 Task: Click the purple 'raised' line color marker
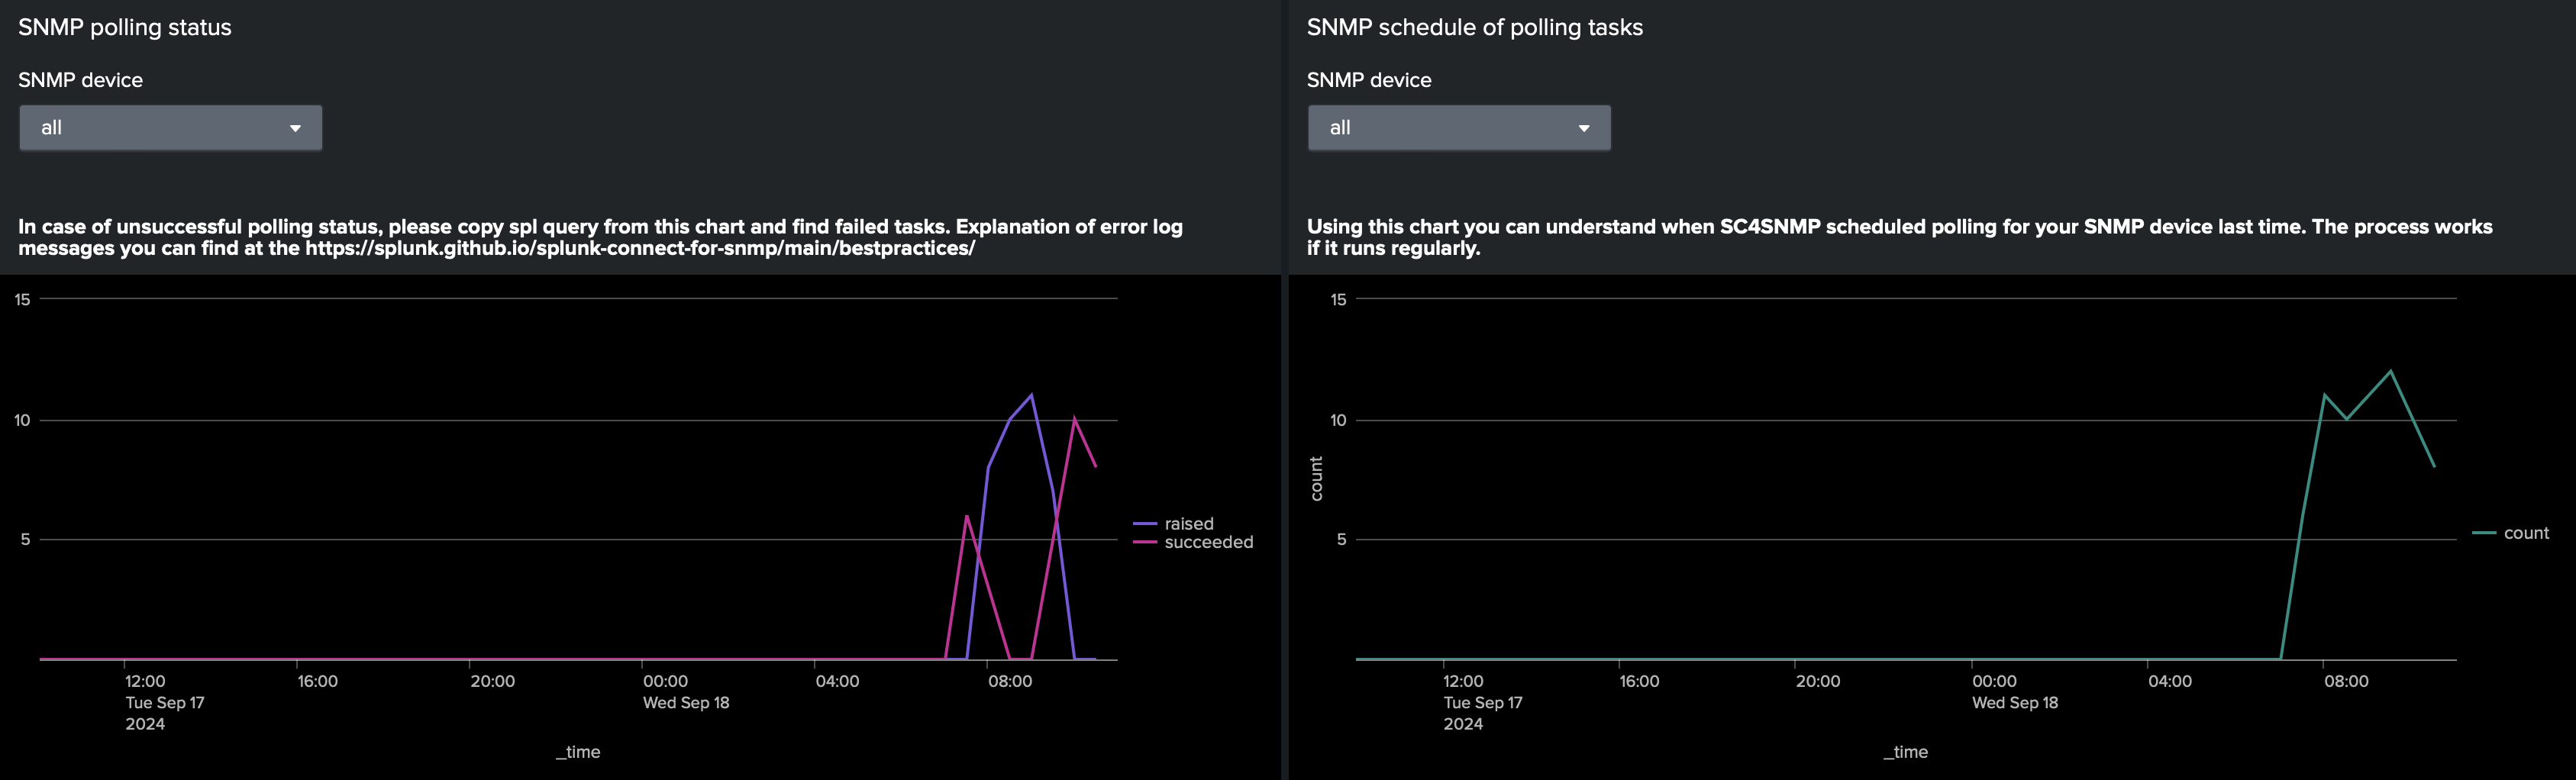tap(1145, 523)
